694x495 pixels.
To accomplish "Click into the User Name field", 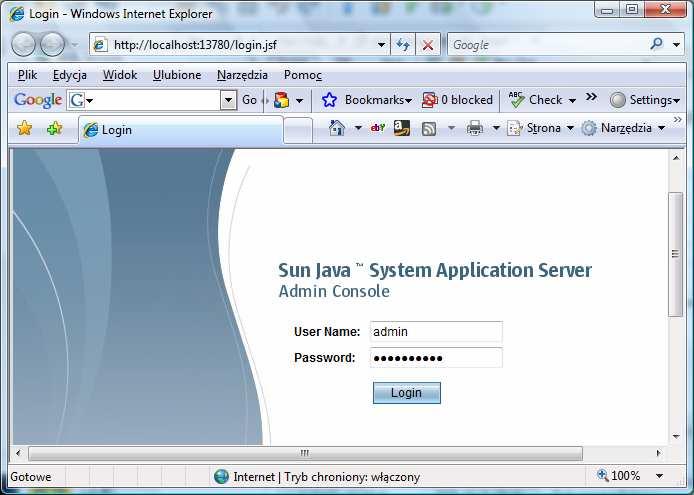I will (x=436, y=332).
